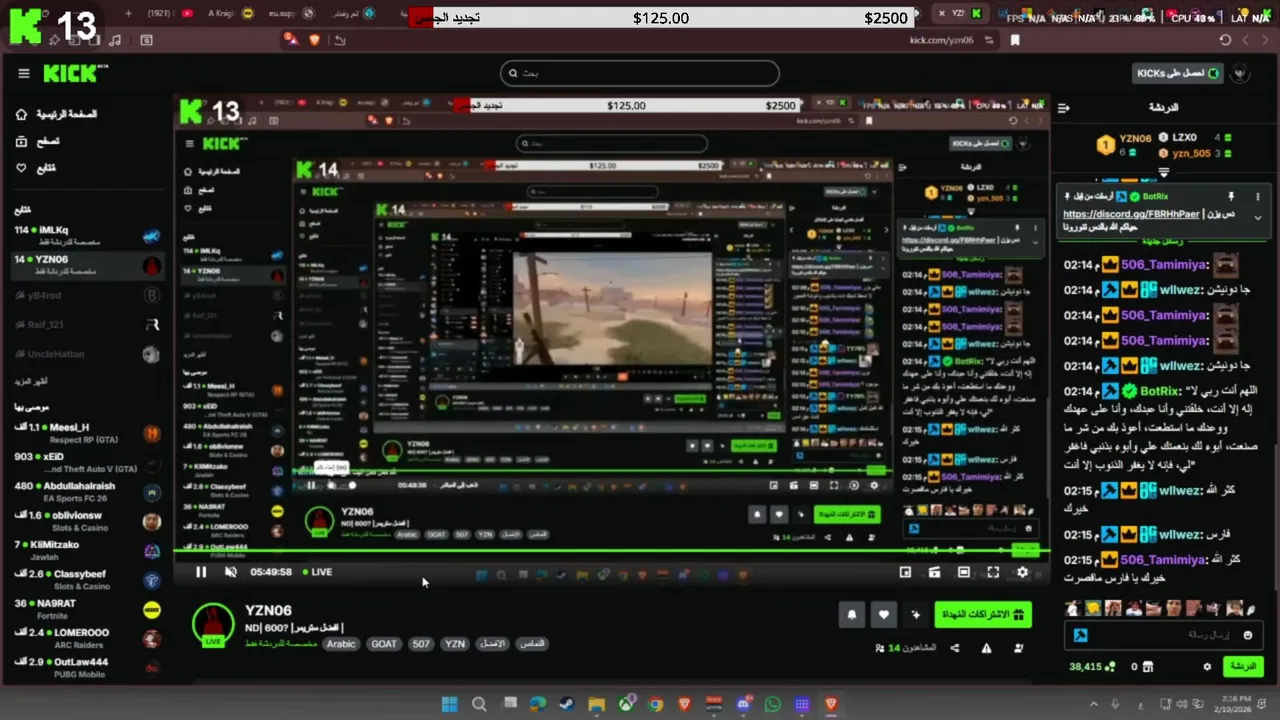1280x720 pixels.
Task: Open oblivionsw Slots & Casino channel
Action: (86, 521)
